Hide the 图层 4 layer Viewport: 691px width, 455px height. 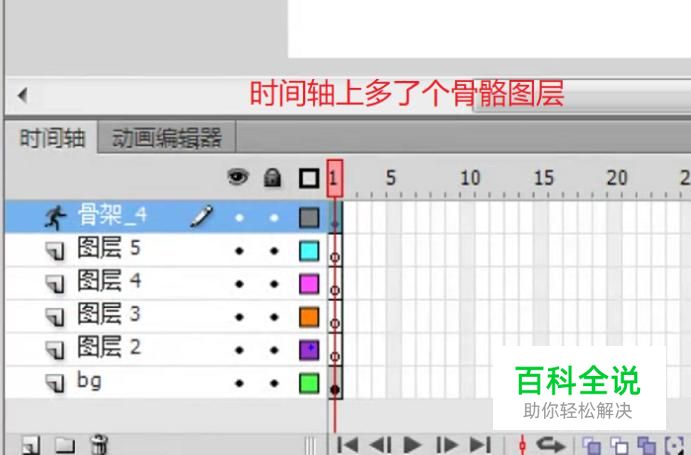click(x=239, y=284)
